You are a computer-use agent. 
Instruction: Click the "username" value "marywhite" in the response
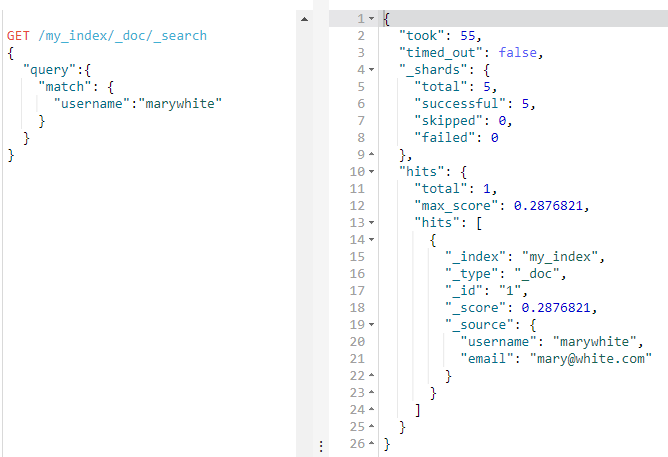click(594, 342)
